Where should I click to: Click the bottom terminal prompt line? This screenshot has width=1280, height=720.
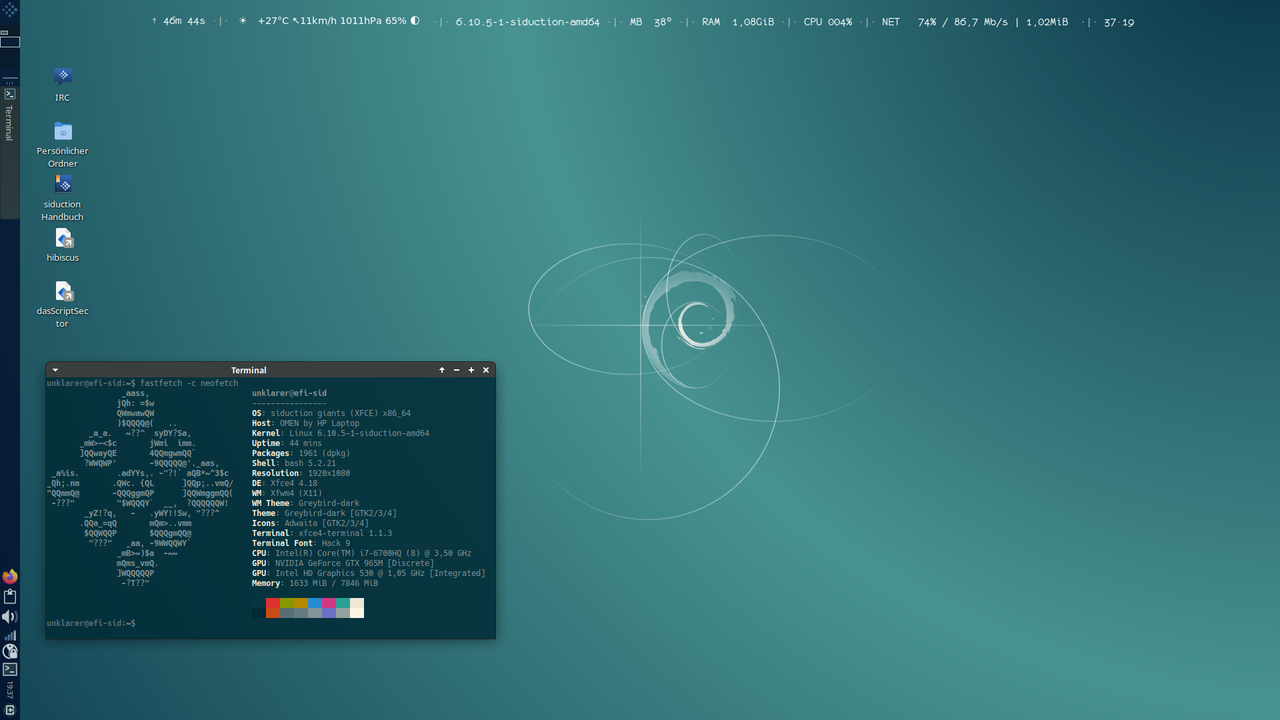pyautogui.click(x=91, y=623)
